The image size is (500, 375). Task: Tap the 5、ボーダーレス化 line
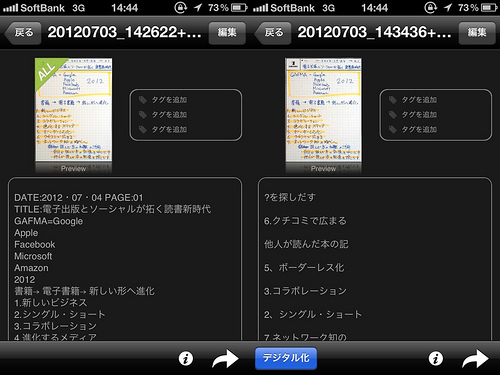[304, 268]
